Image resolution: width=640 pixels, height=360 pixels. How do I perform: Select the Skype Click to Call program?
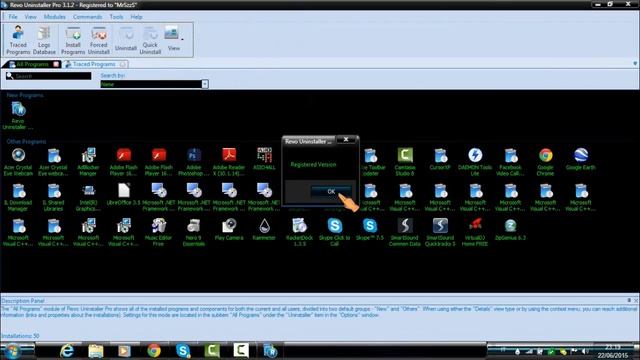[335, 232]
